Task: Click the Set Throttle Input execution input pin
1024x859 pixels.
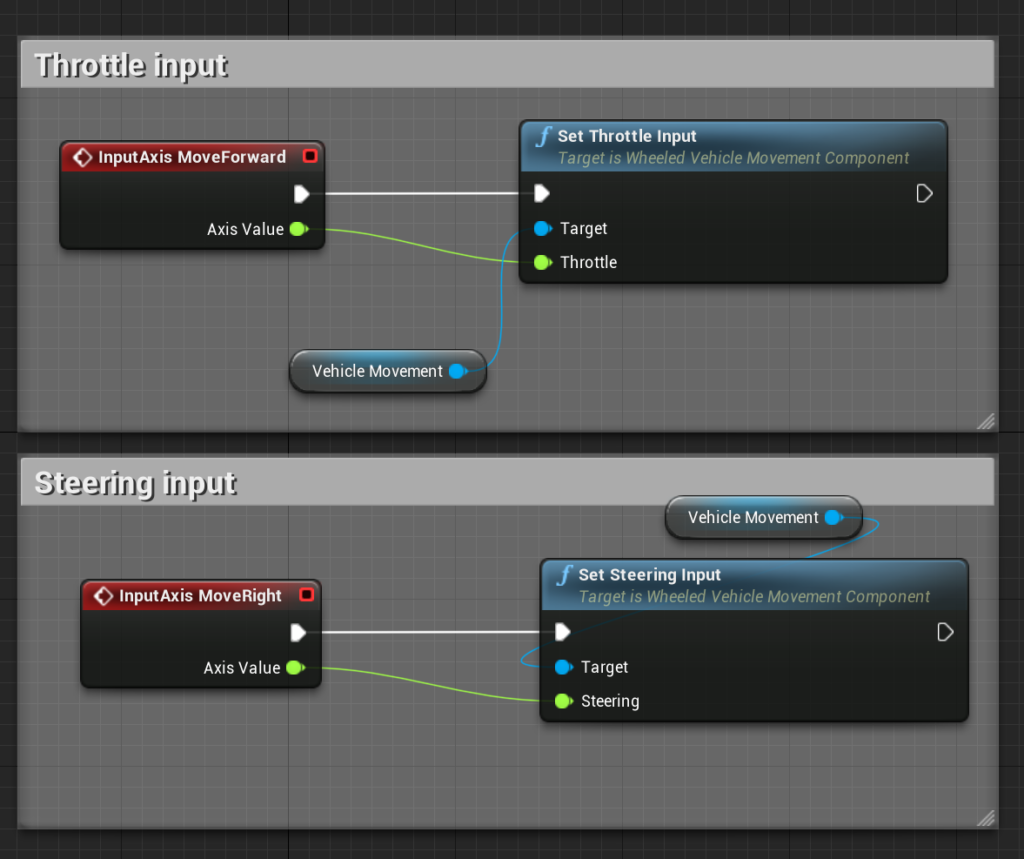Action: point(541,193)
